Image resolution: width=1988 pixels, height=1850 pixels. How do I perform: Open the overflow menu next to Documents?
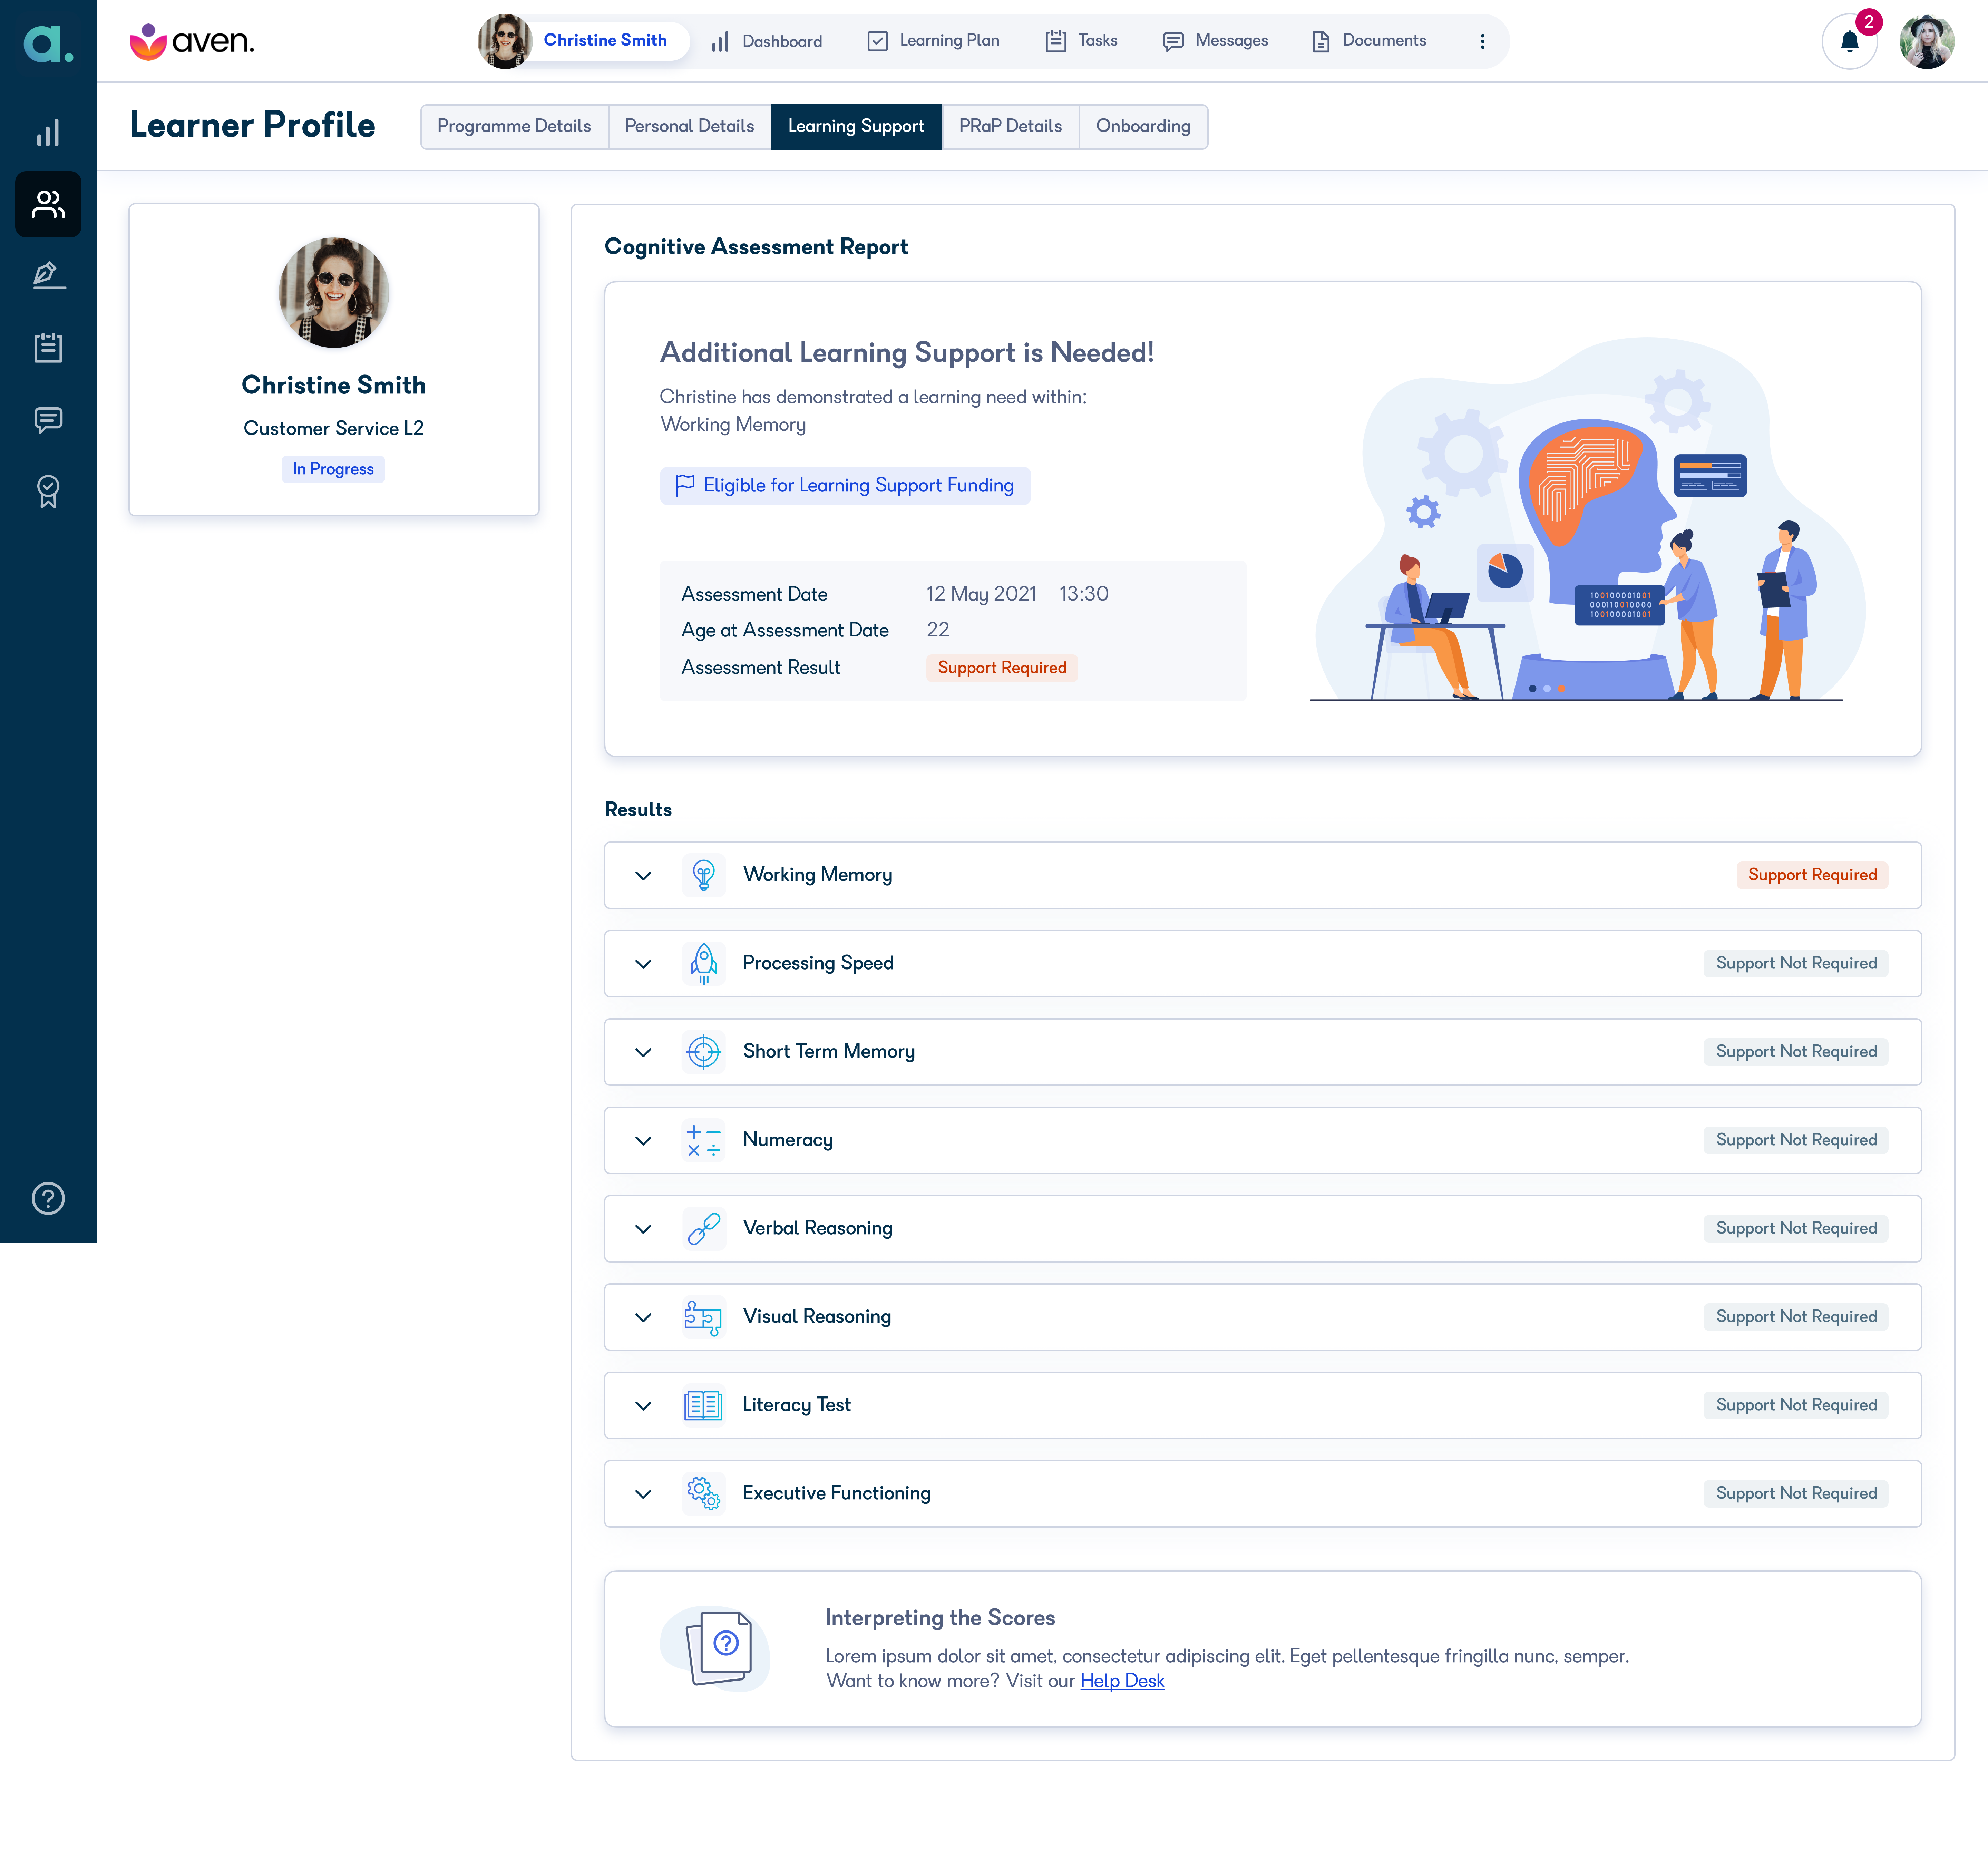click(1483, 41)
